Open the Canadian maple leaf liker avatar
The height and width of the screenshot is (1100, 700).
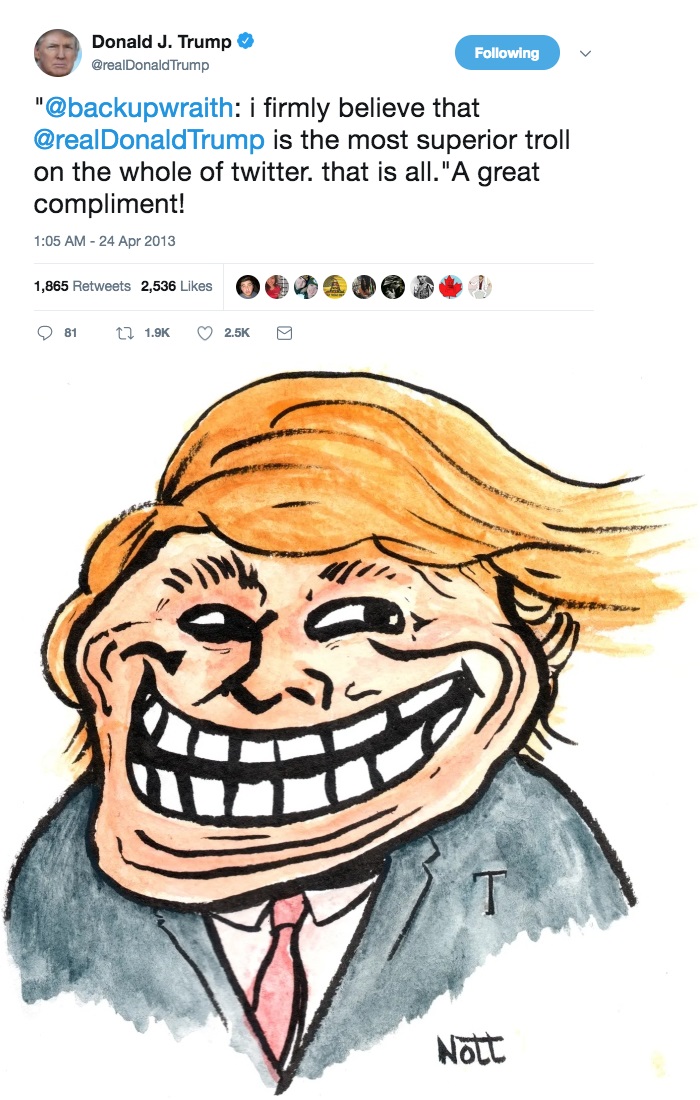(x=451, y=287)
